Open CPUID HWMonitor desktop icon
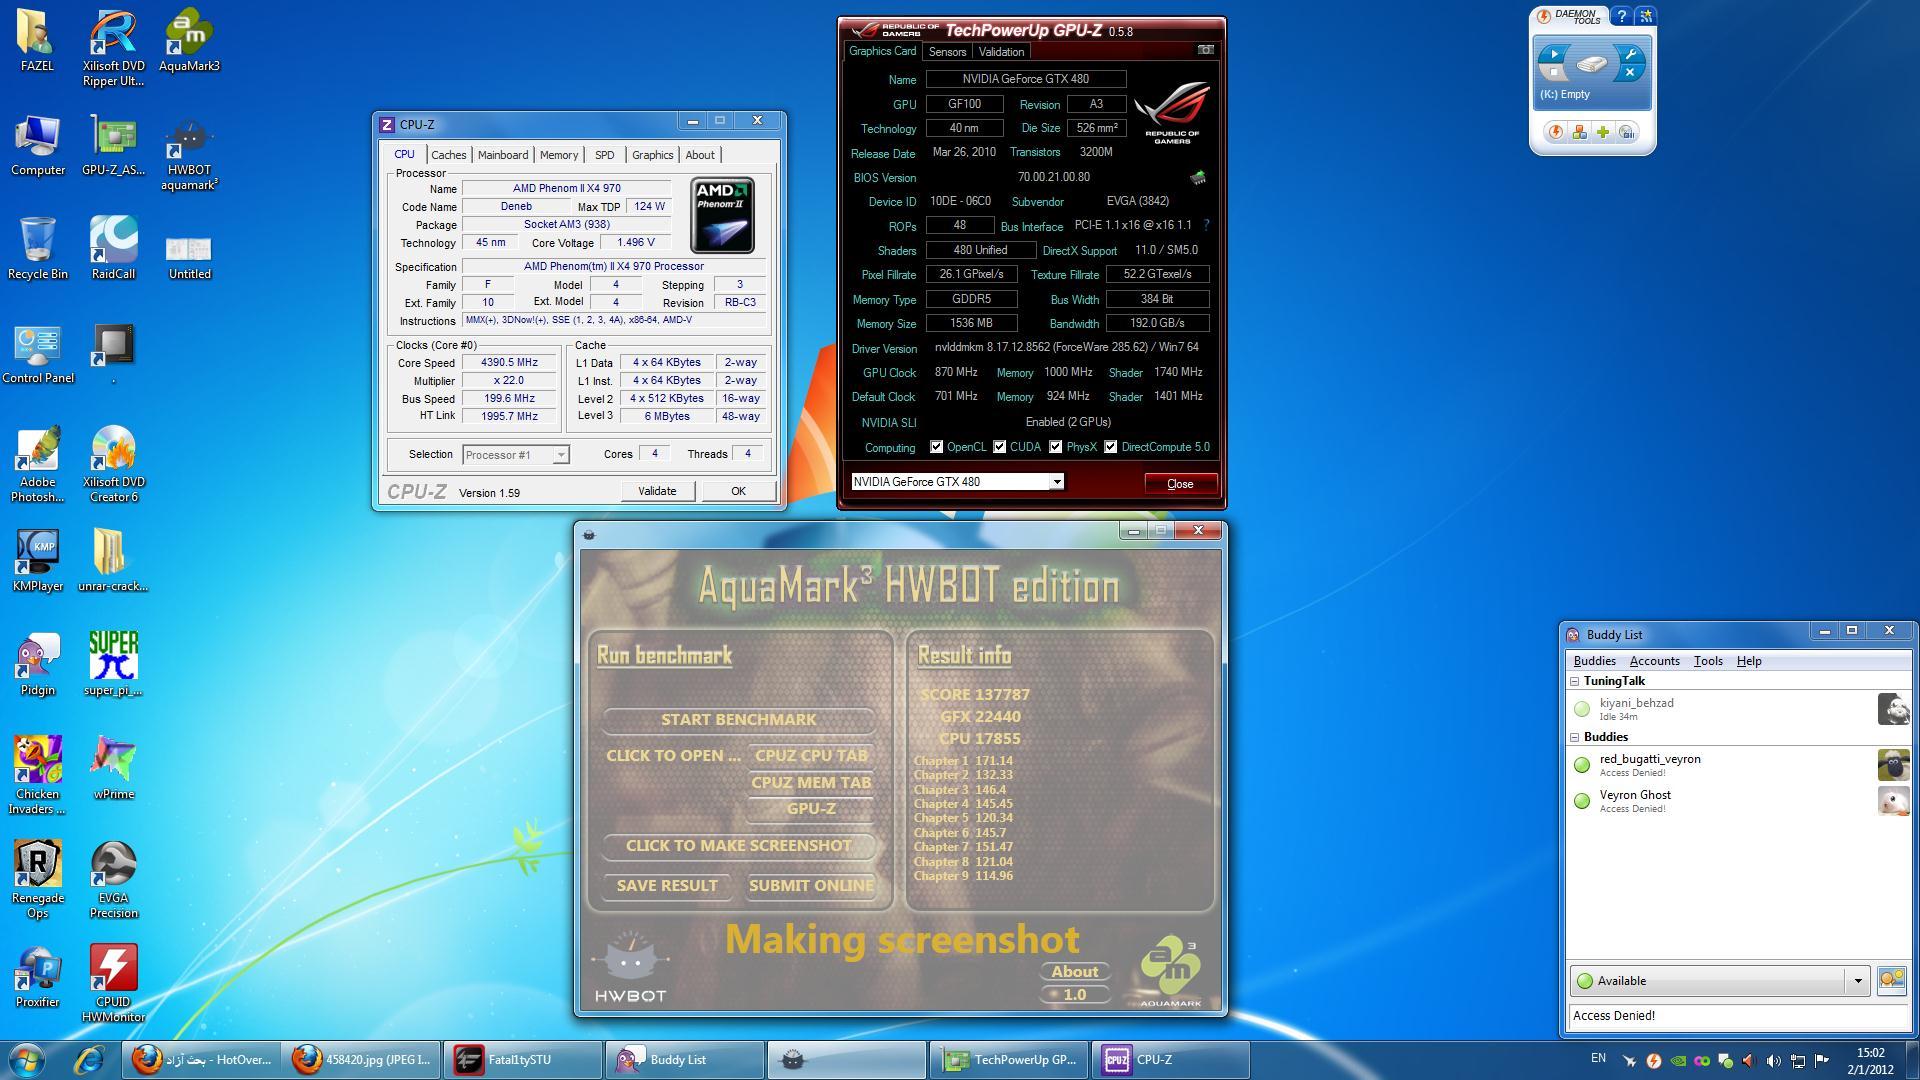The height and width of the screenshot is (1080, 1920). [113, 984]
